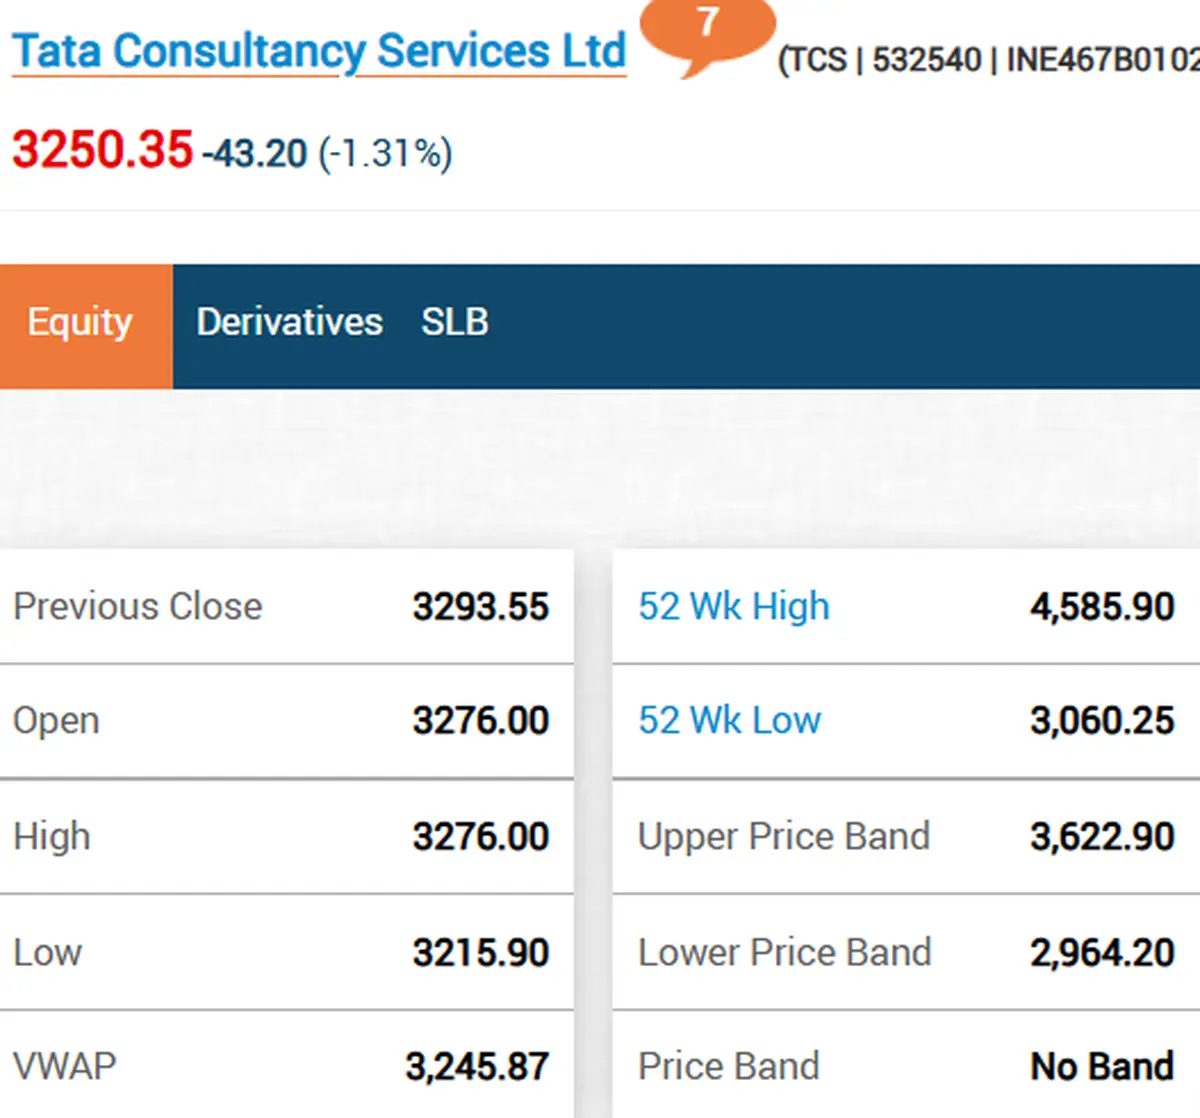1200x1118 pixels.
Task: Click the Low value 3215.90
Action: pyautogui.click(x=481, y=953)
